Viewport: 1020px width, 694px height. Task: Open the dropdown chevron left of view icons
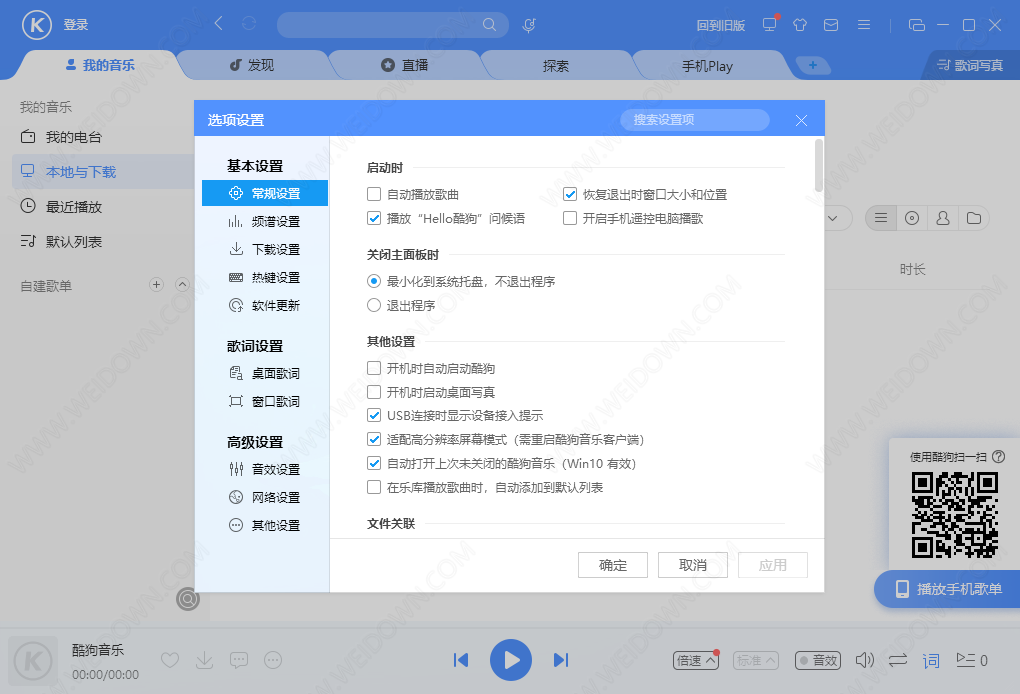click(833, 218)
